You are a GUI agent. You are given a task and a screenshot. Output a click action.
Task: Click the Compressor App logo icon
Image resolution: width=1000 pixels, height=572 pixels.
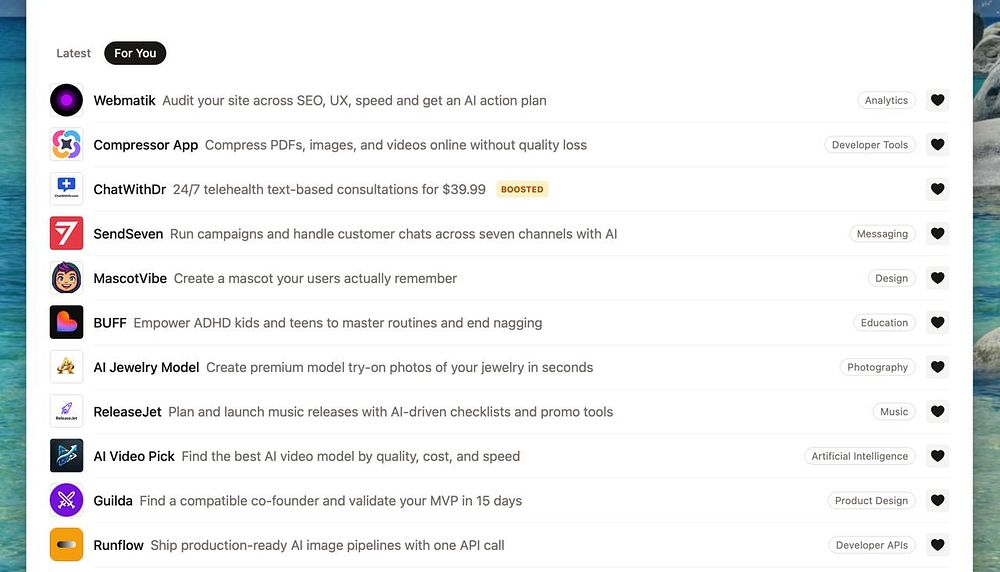click(x=67, y=145)
